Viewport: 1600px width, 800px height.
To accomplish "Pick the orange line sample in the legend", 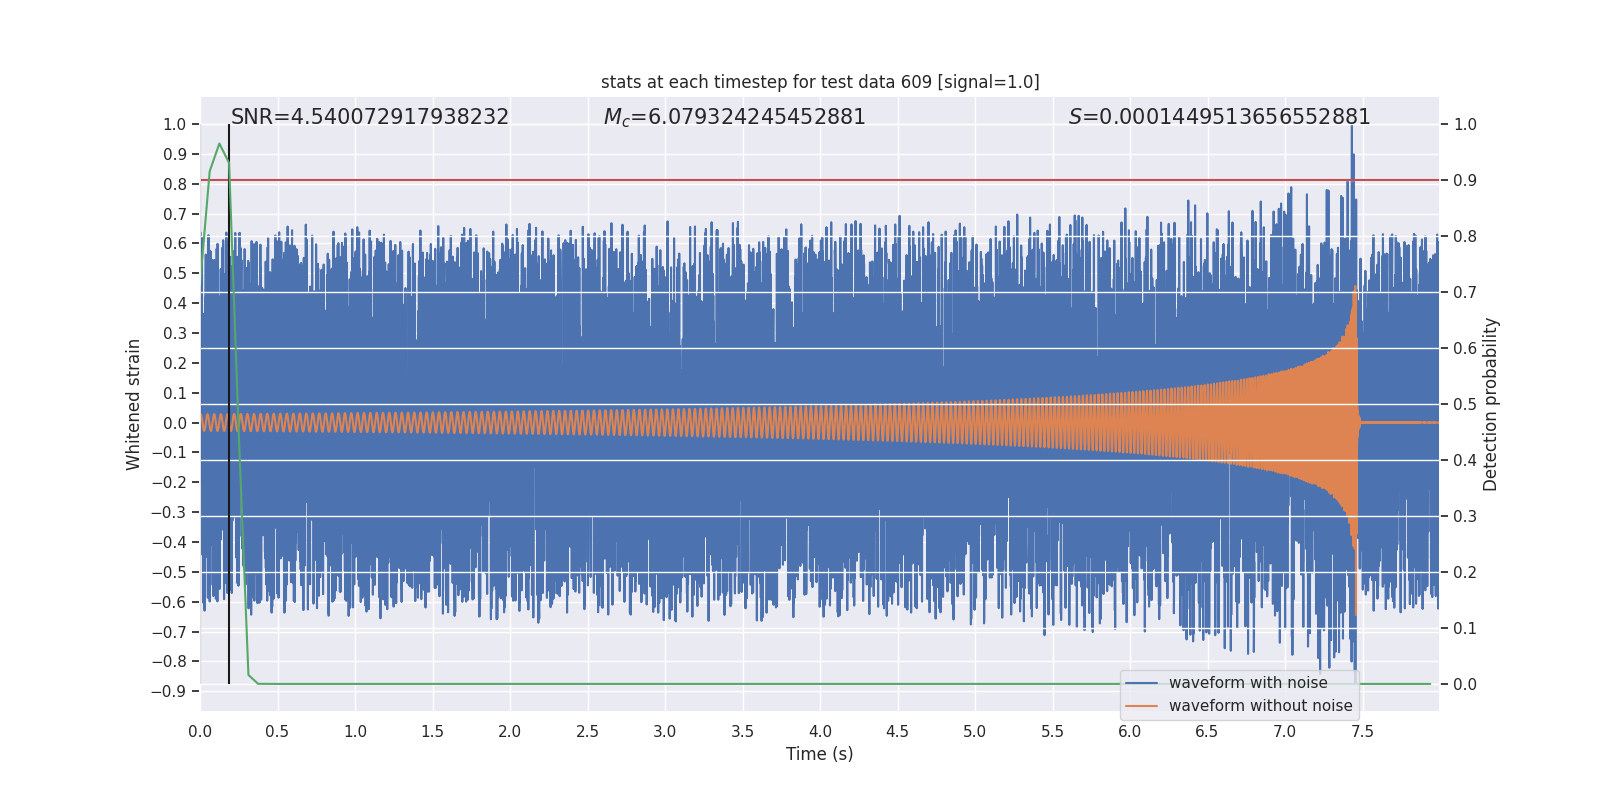I will 1141,706.
